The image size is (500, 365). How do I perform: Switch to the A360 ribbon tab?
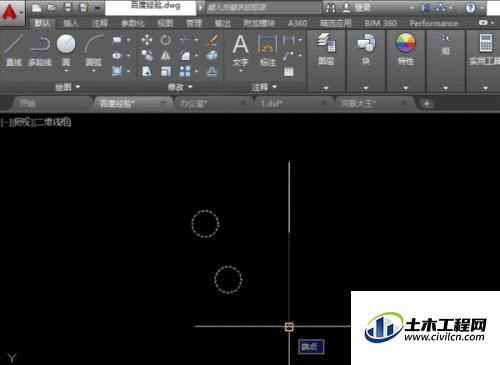tap(298, 23)
